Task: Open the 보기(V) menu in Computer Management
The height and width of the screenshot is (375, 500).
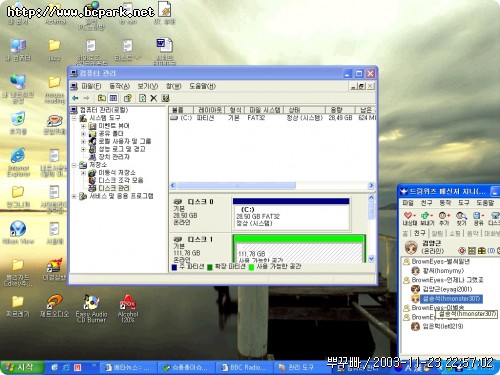Action: pyautogui.click(x=148, y=86)
